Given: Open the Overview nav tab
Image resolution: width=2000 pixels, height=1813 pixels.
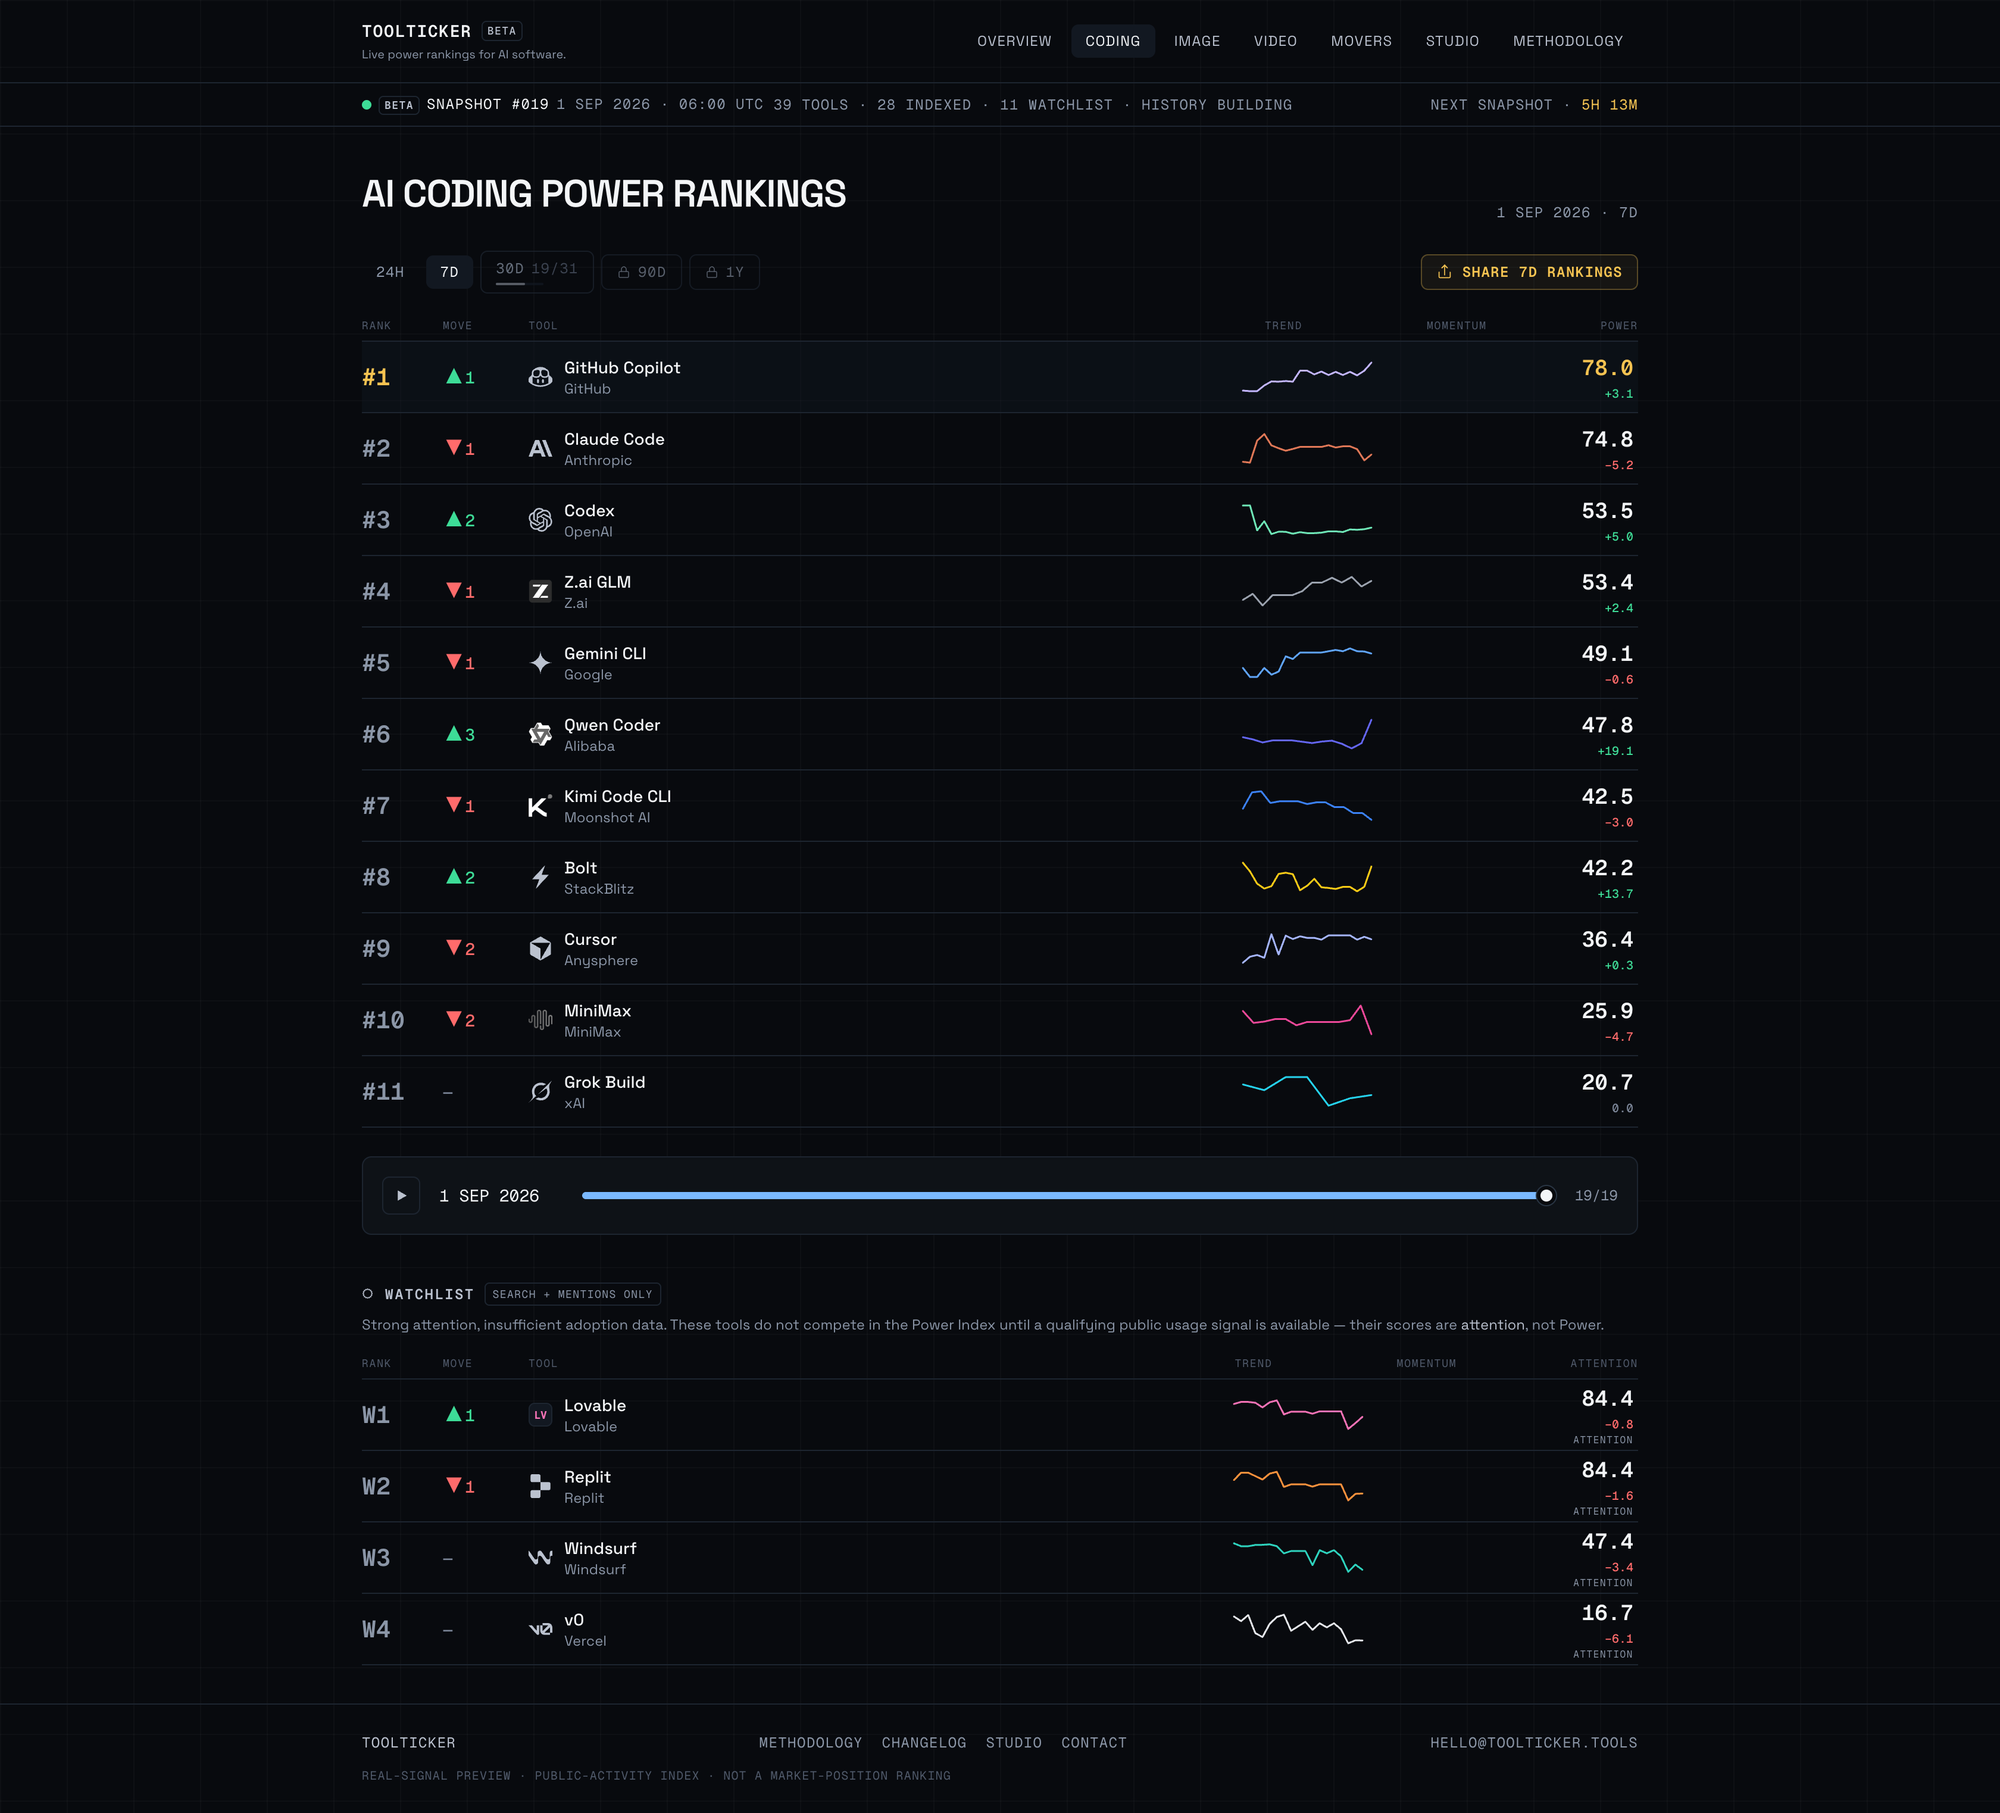Looking at the screenshot, I should click(1014, 41).
